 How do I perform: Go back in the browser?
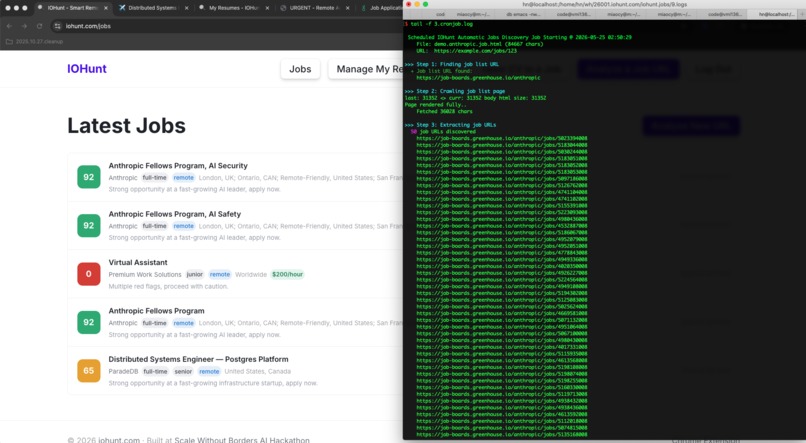[9, 26]
